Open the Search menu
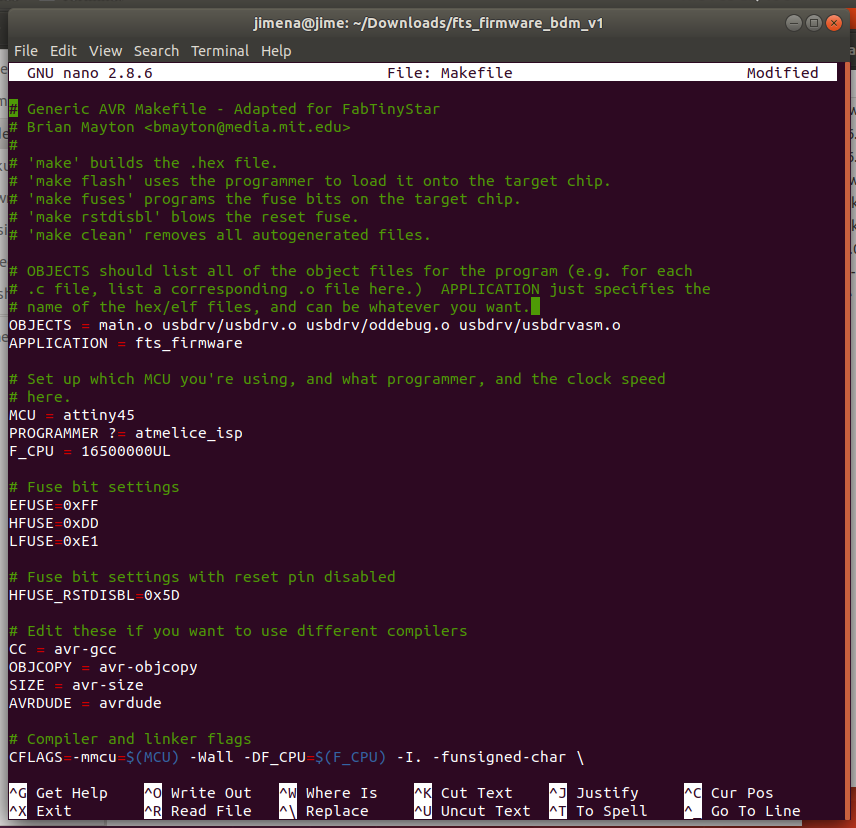This screenshot has height=828, width=856. tap(156, 51)
